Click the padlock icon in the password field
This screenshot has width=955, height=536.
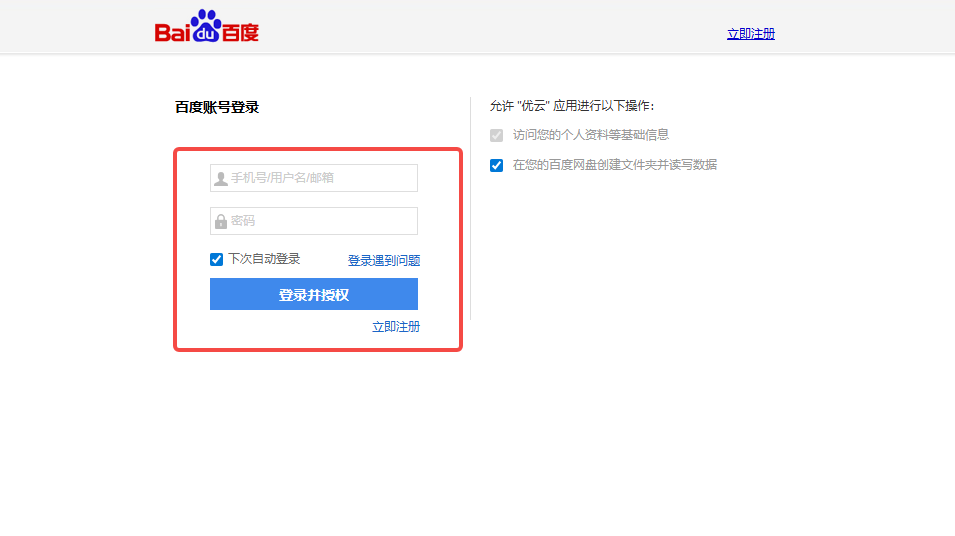pyautogui.click(x=220, y=221)
